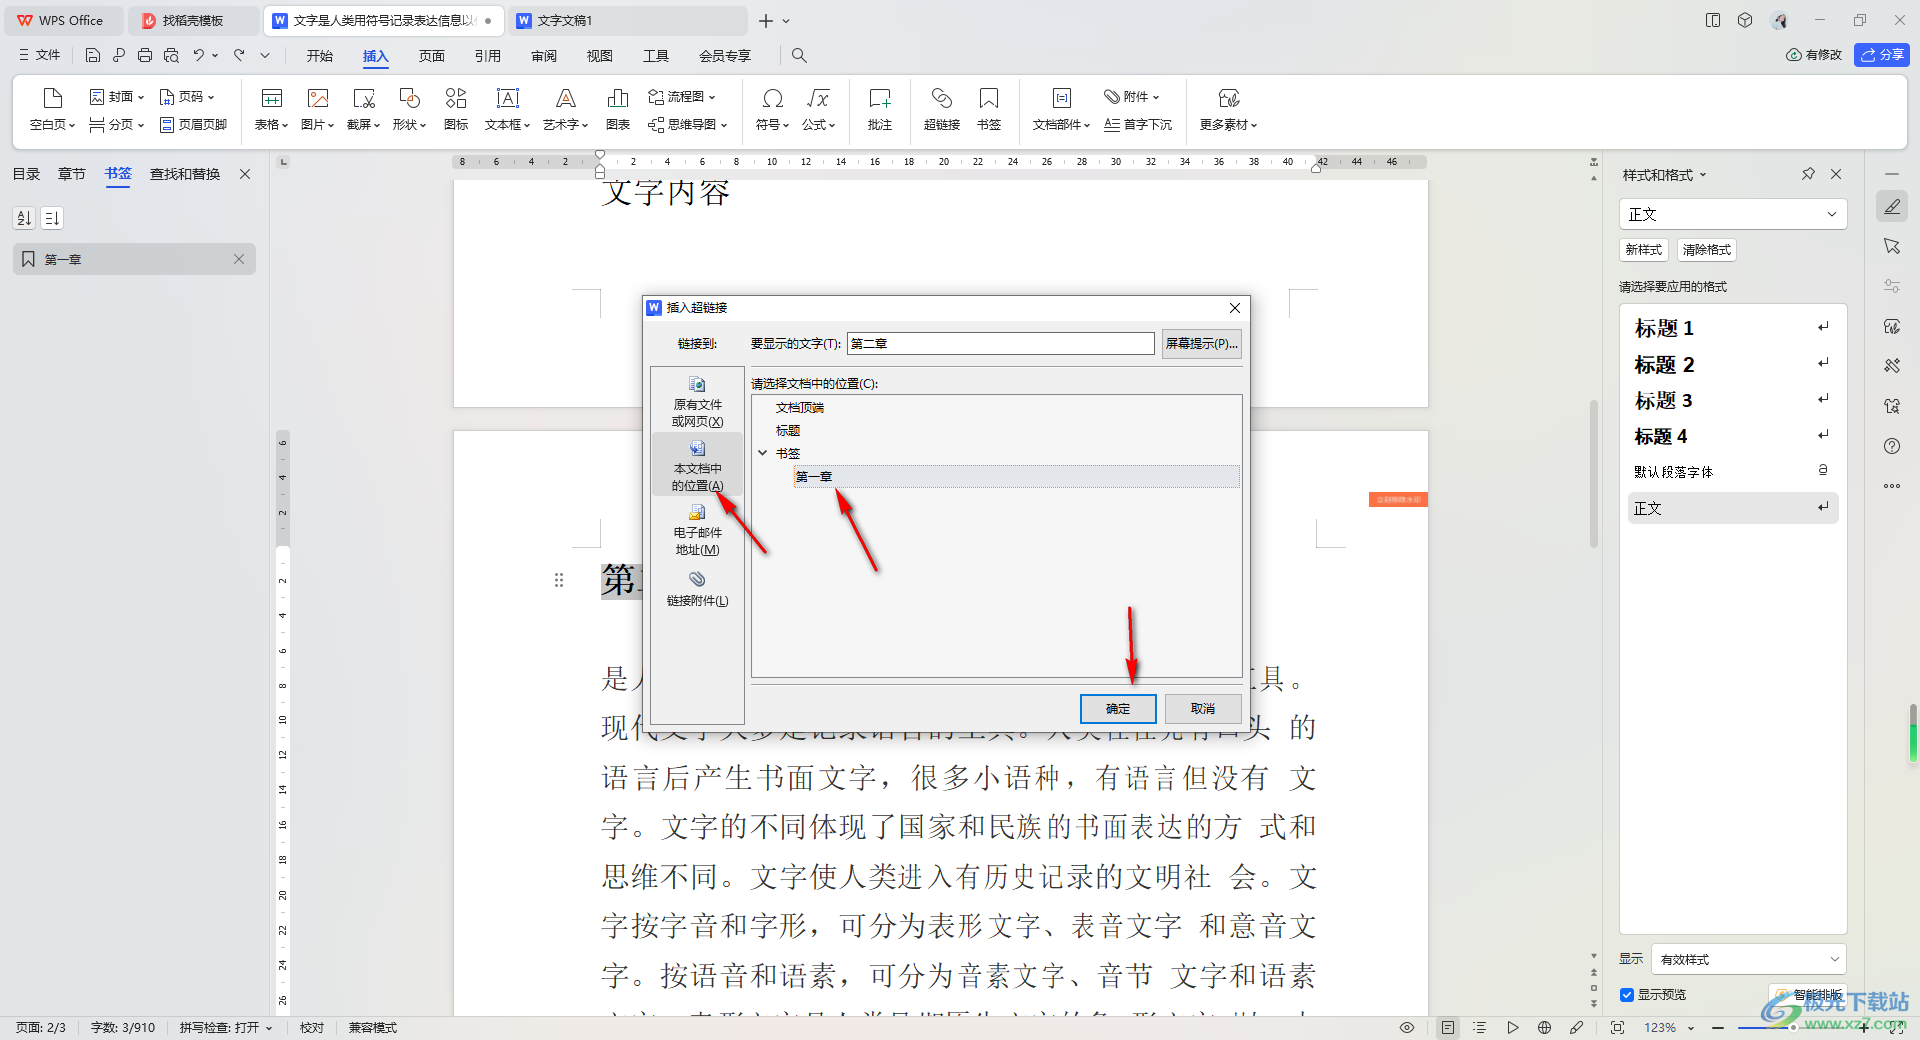Viewport: 1920px width, 1040px height.
Task: Click the print icon in quick access bar
Action: point(145,55)
